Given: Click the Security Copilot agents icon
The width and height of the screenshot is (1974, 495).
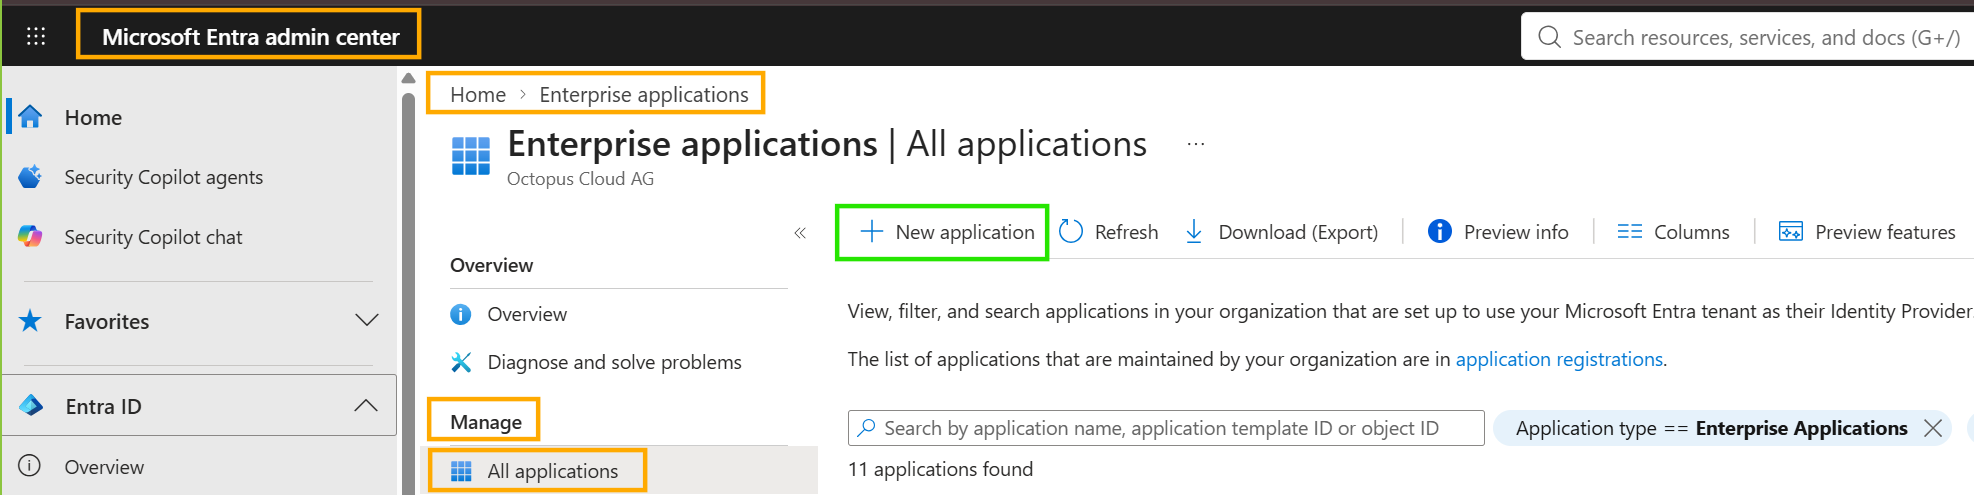Looking at the screenshot, I should [x=31, y=177].
